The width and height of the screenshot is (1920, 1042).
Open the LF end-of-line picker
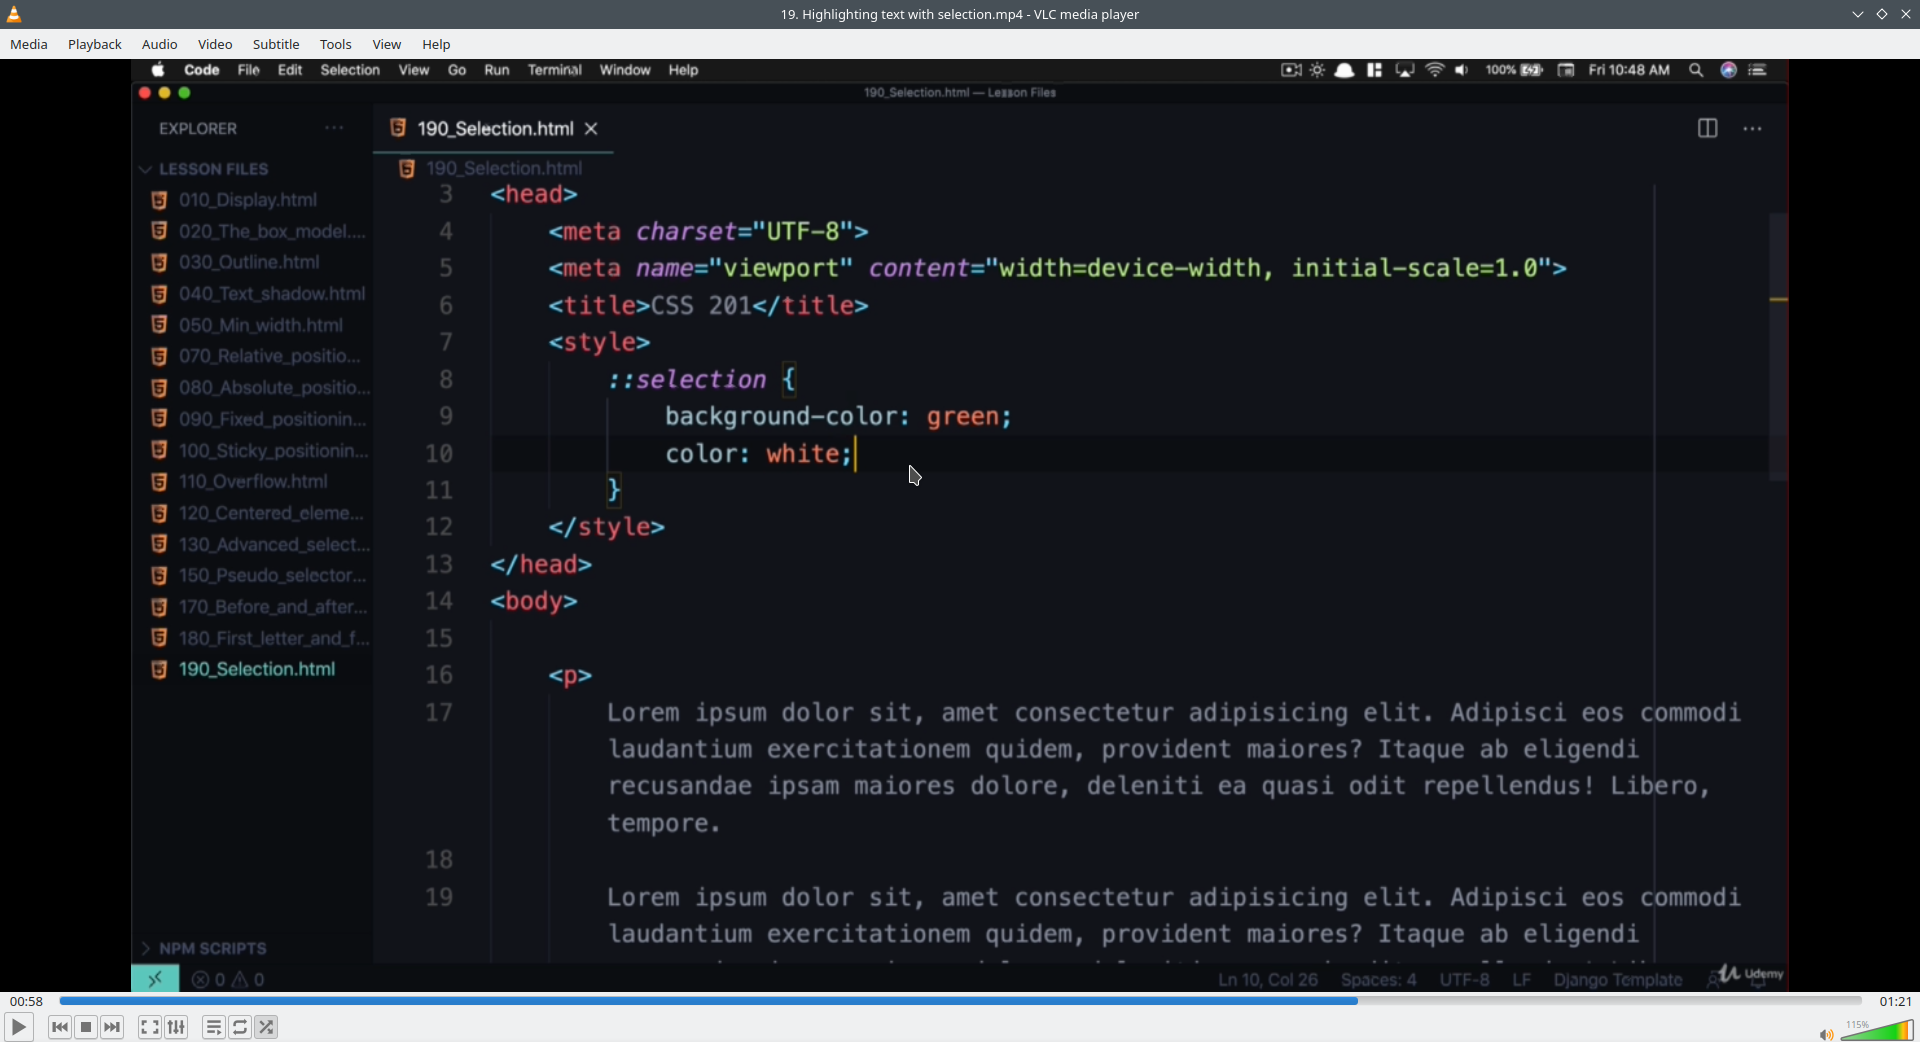pyautogui.click(x=1522, y=980)
